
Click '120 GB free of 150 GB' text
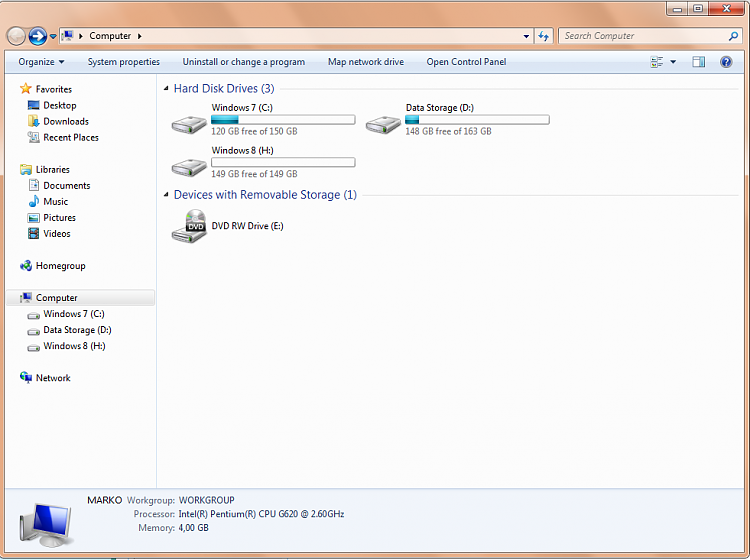click(x=254, y=131)
